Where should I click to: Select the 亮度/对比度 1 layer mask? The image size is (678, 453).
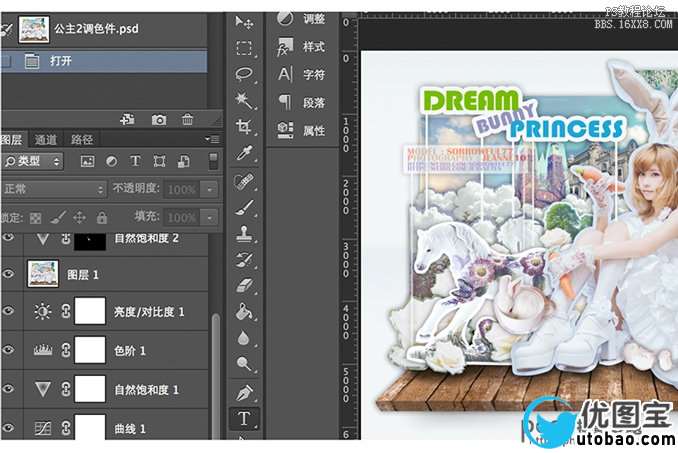90,311
